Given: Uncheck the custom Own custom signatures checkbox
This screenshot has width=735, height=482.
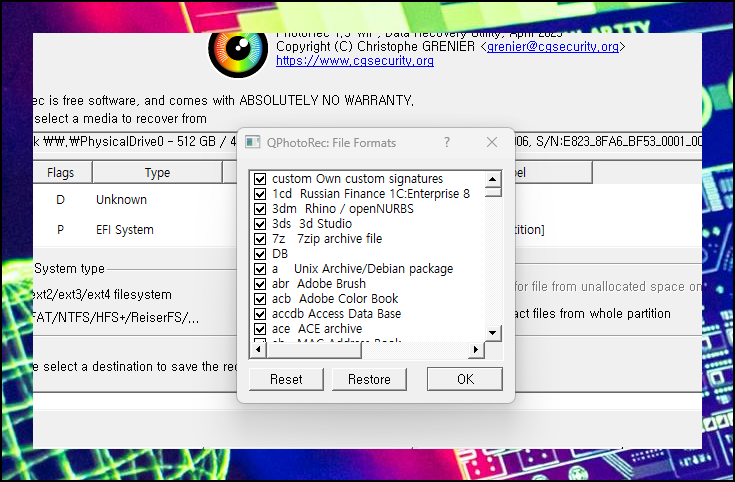Looking at the screenshot, I should (x=260, y=179).
